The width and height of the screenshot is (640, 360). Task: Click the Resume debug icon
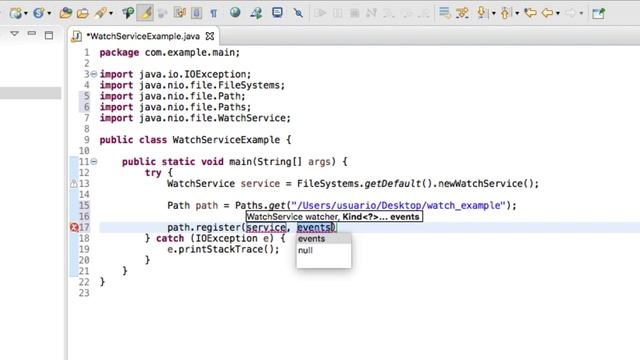coord(320,13)
